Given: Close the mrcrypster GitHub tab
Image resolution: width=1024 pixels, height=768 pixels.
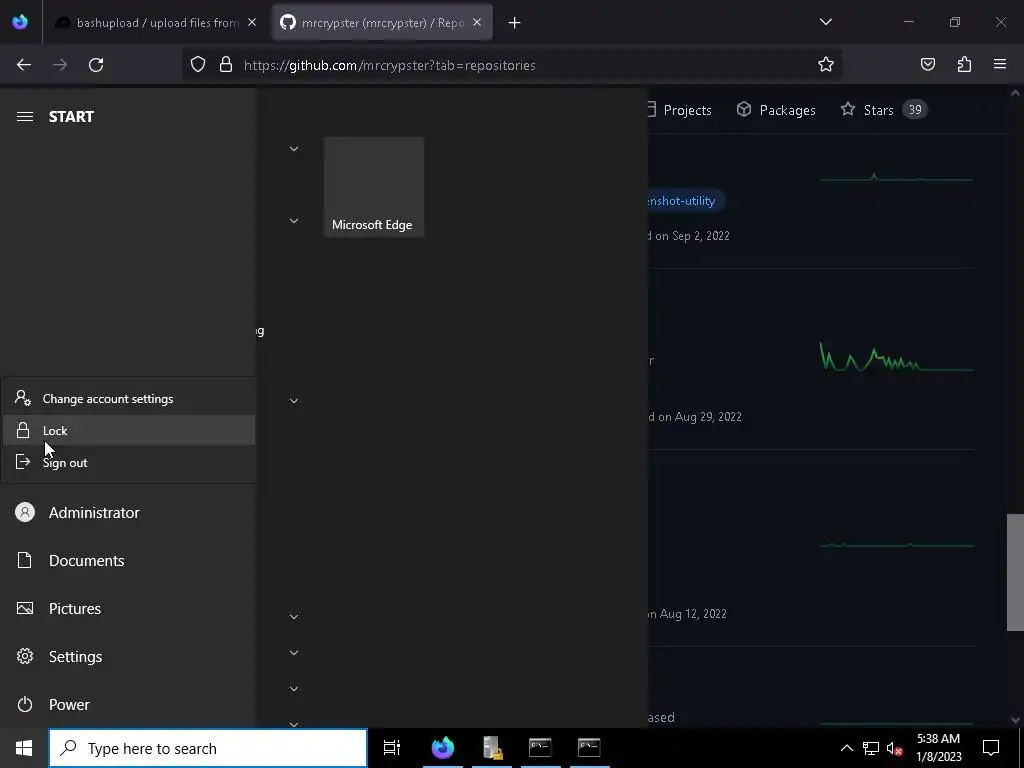Looking at the screenshot, I should pos(477,23).
